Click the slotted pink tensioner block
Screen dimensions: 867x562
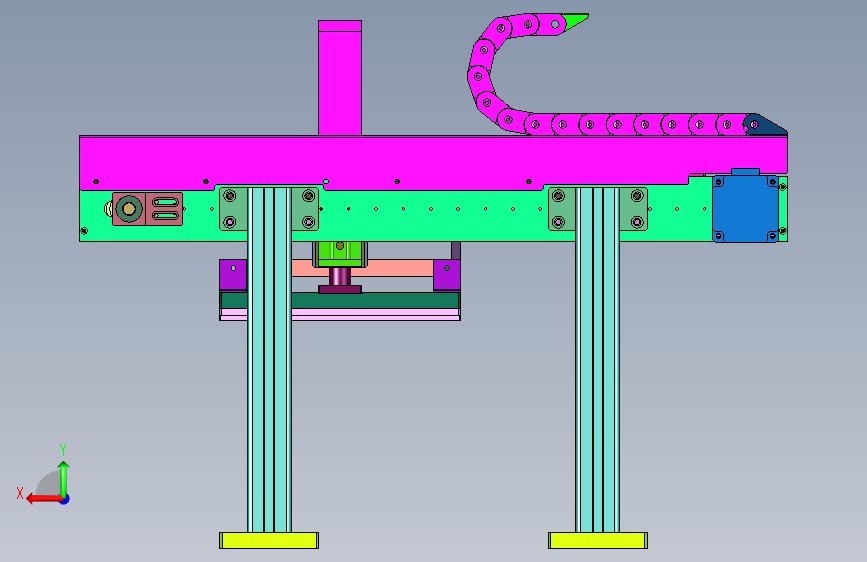tap(164, 209)
